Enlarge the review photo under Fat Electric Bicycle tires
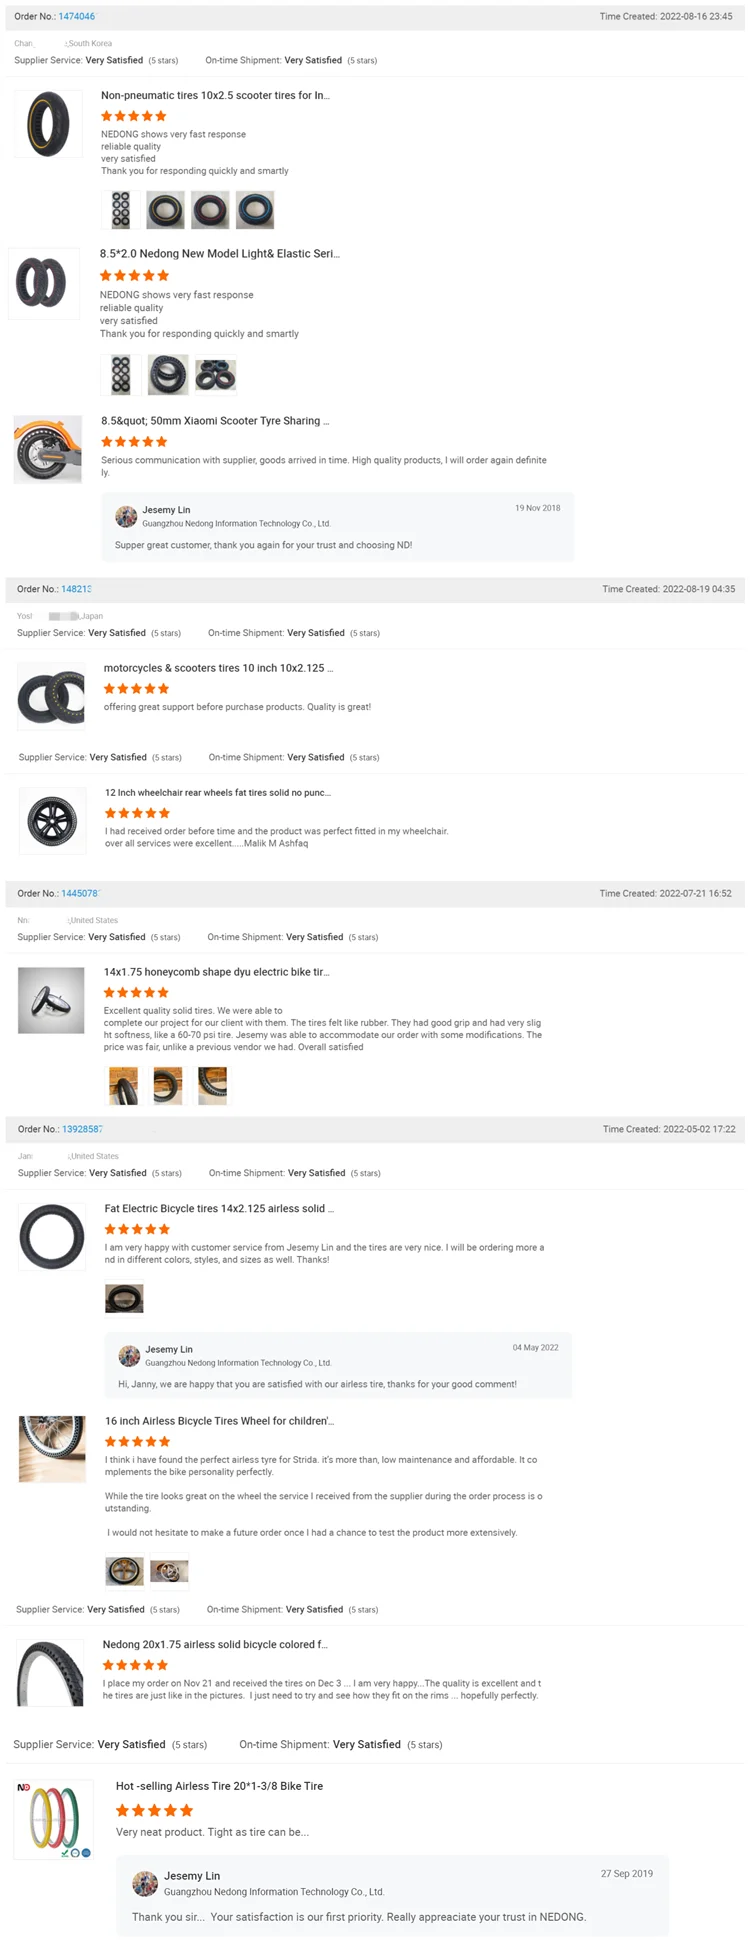The width and height of the screenshot is (750, 1951). [x=124, y=1299]
